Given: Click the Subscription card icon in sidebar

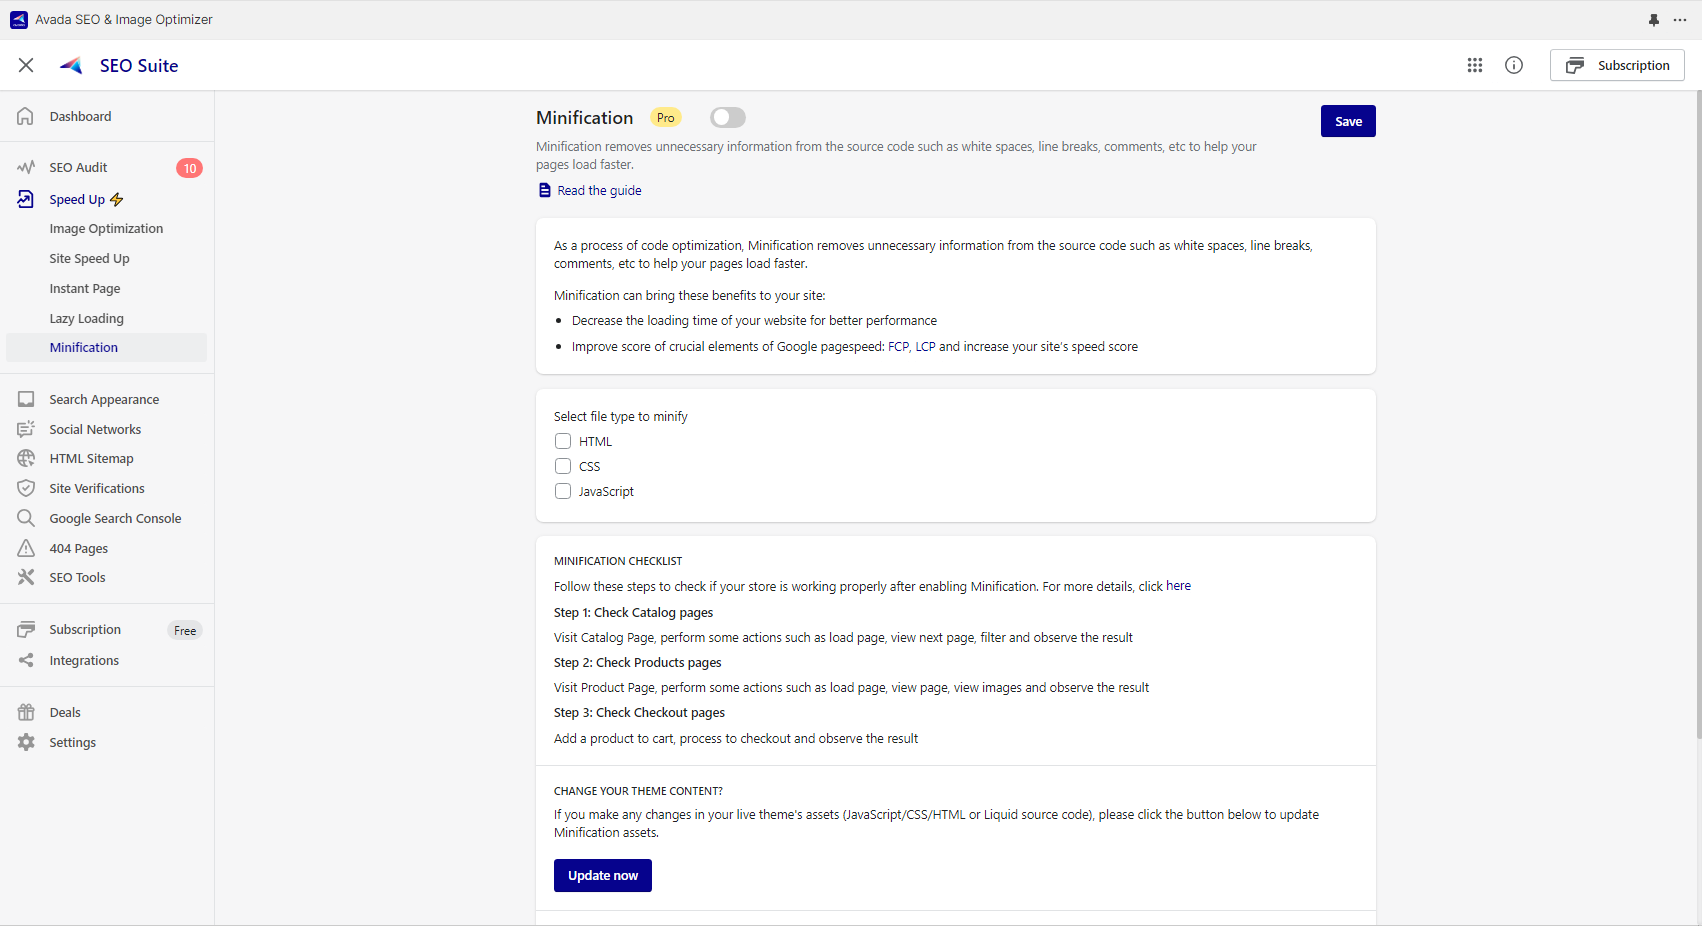Looking at the screenshot, I should coord(26,629).
